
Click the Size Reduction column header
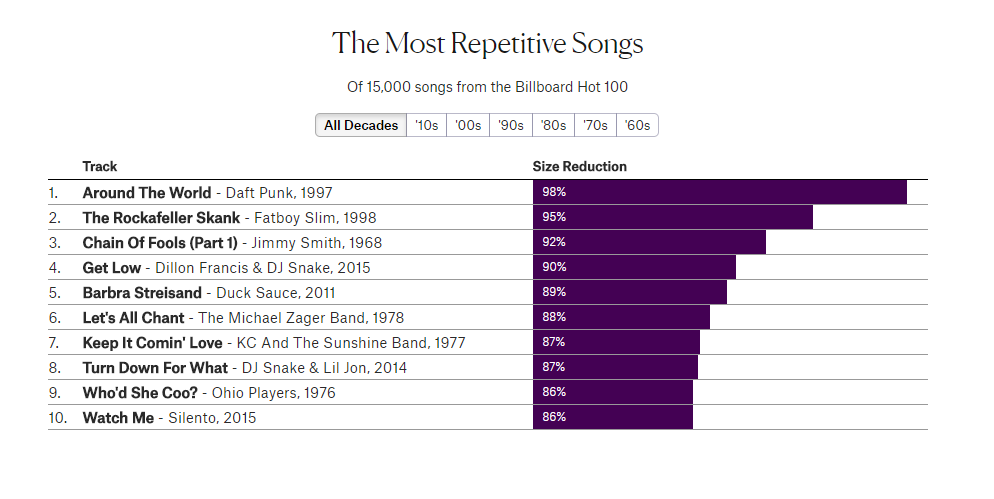pyautogui.click(x=580, y=166)
